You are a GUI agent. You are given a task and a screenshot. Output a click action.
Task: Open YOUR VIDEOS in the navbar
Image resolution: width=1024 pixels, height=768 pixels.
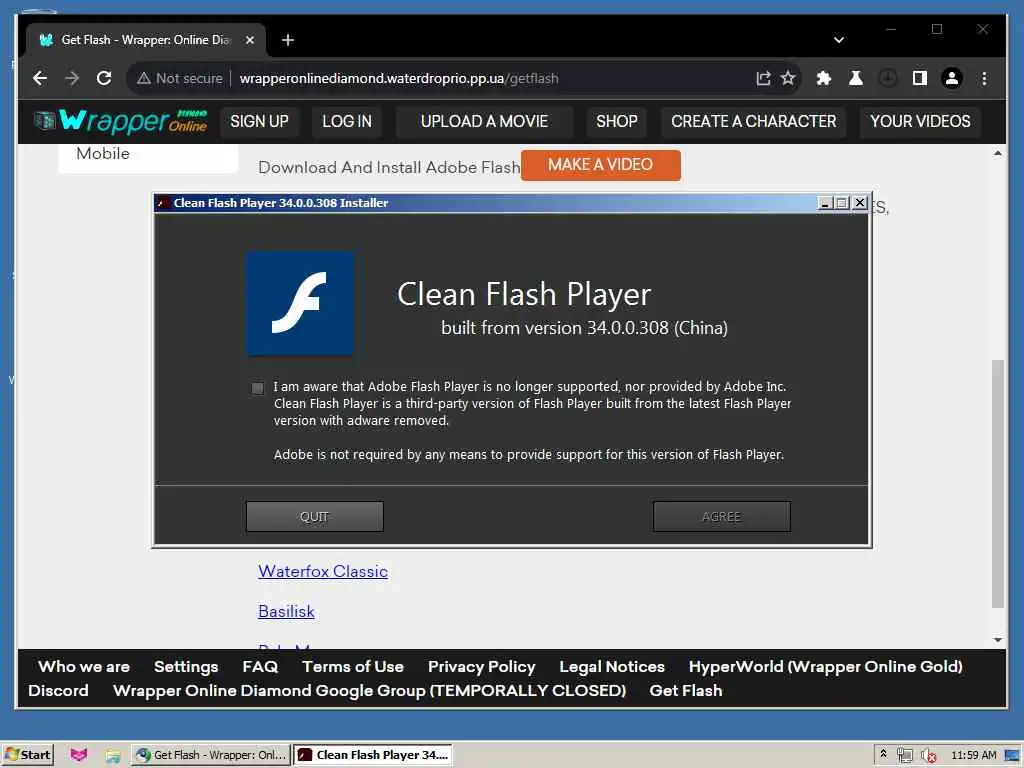click(920, 121)
